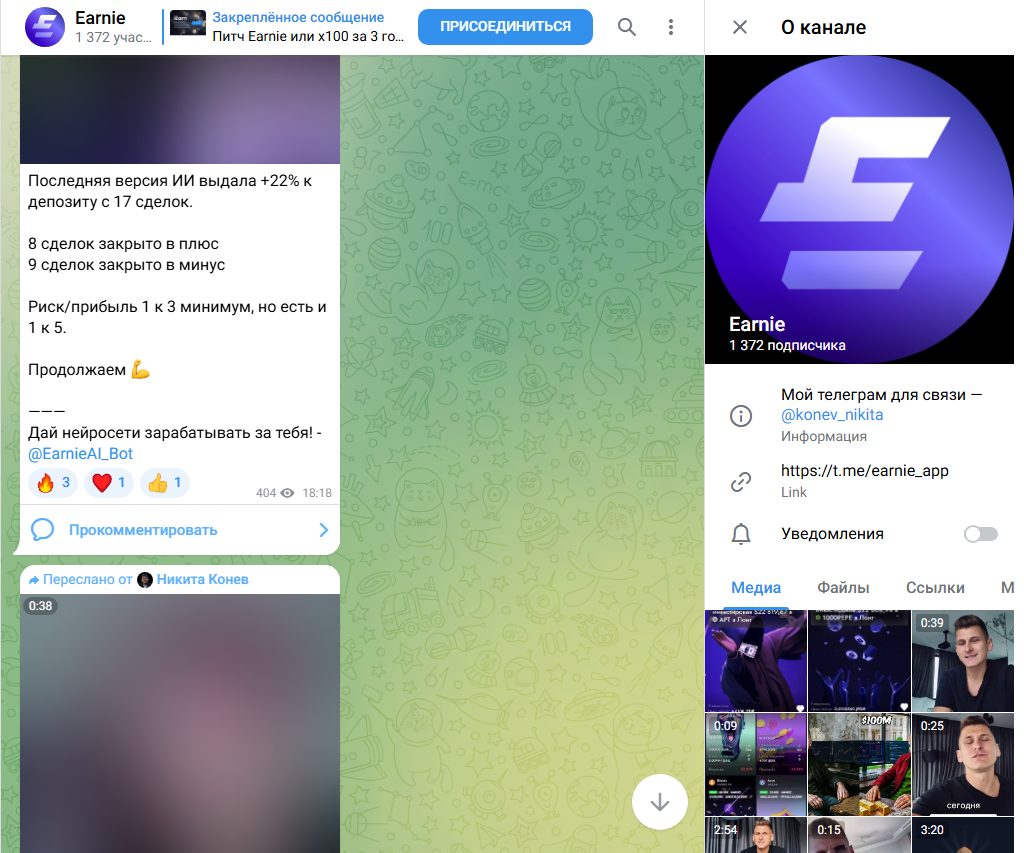Open the 2:54 video thumbnail
This screenshot has width=1024, height=853.
(756, 835)
